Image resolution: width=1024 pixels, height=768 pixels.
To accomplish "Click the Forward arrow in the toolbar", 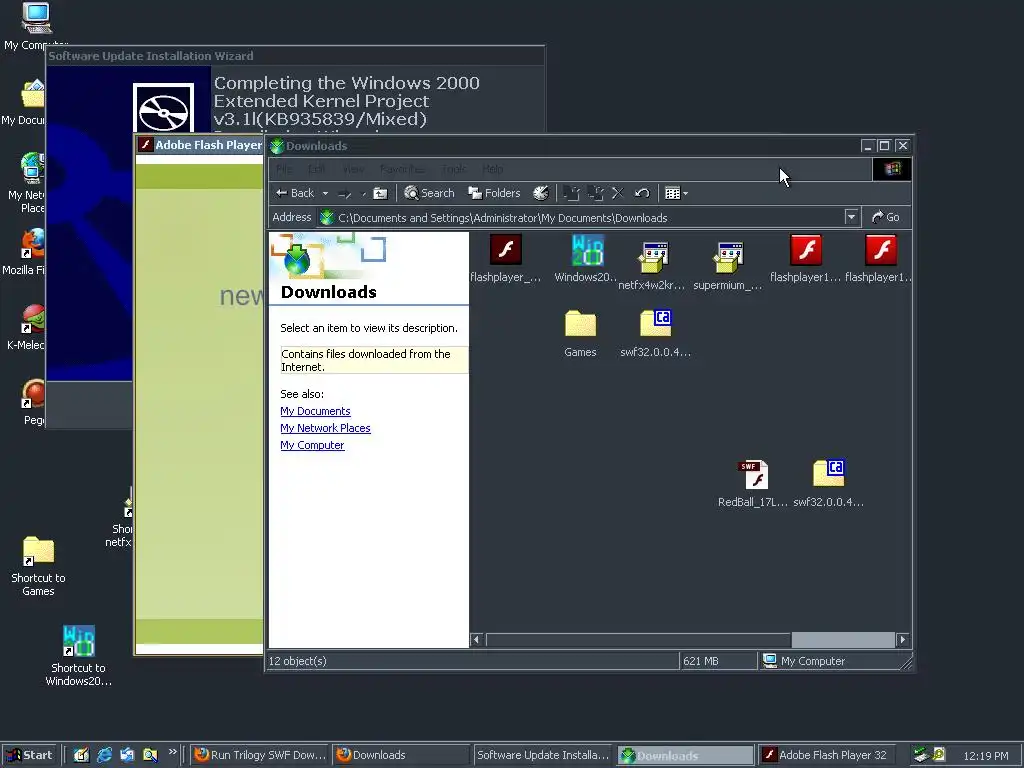I will pos(345,193).
